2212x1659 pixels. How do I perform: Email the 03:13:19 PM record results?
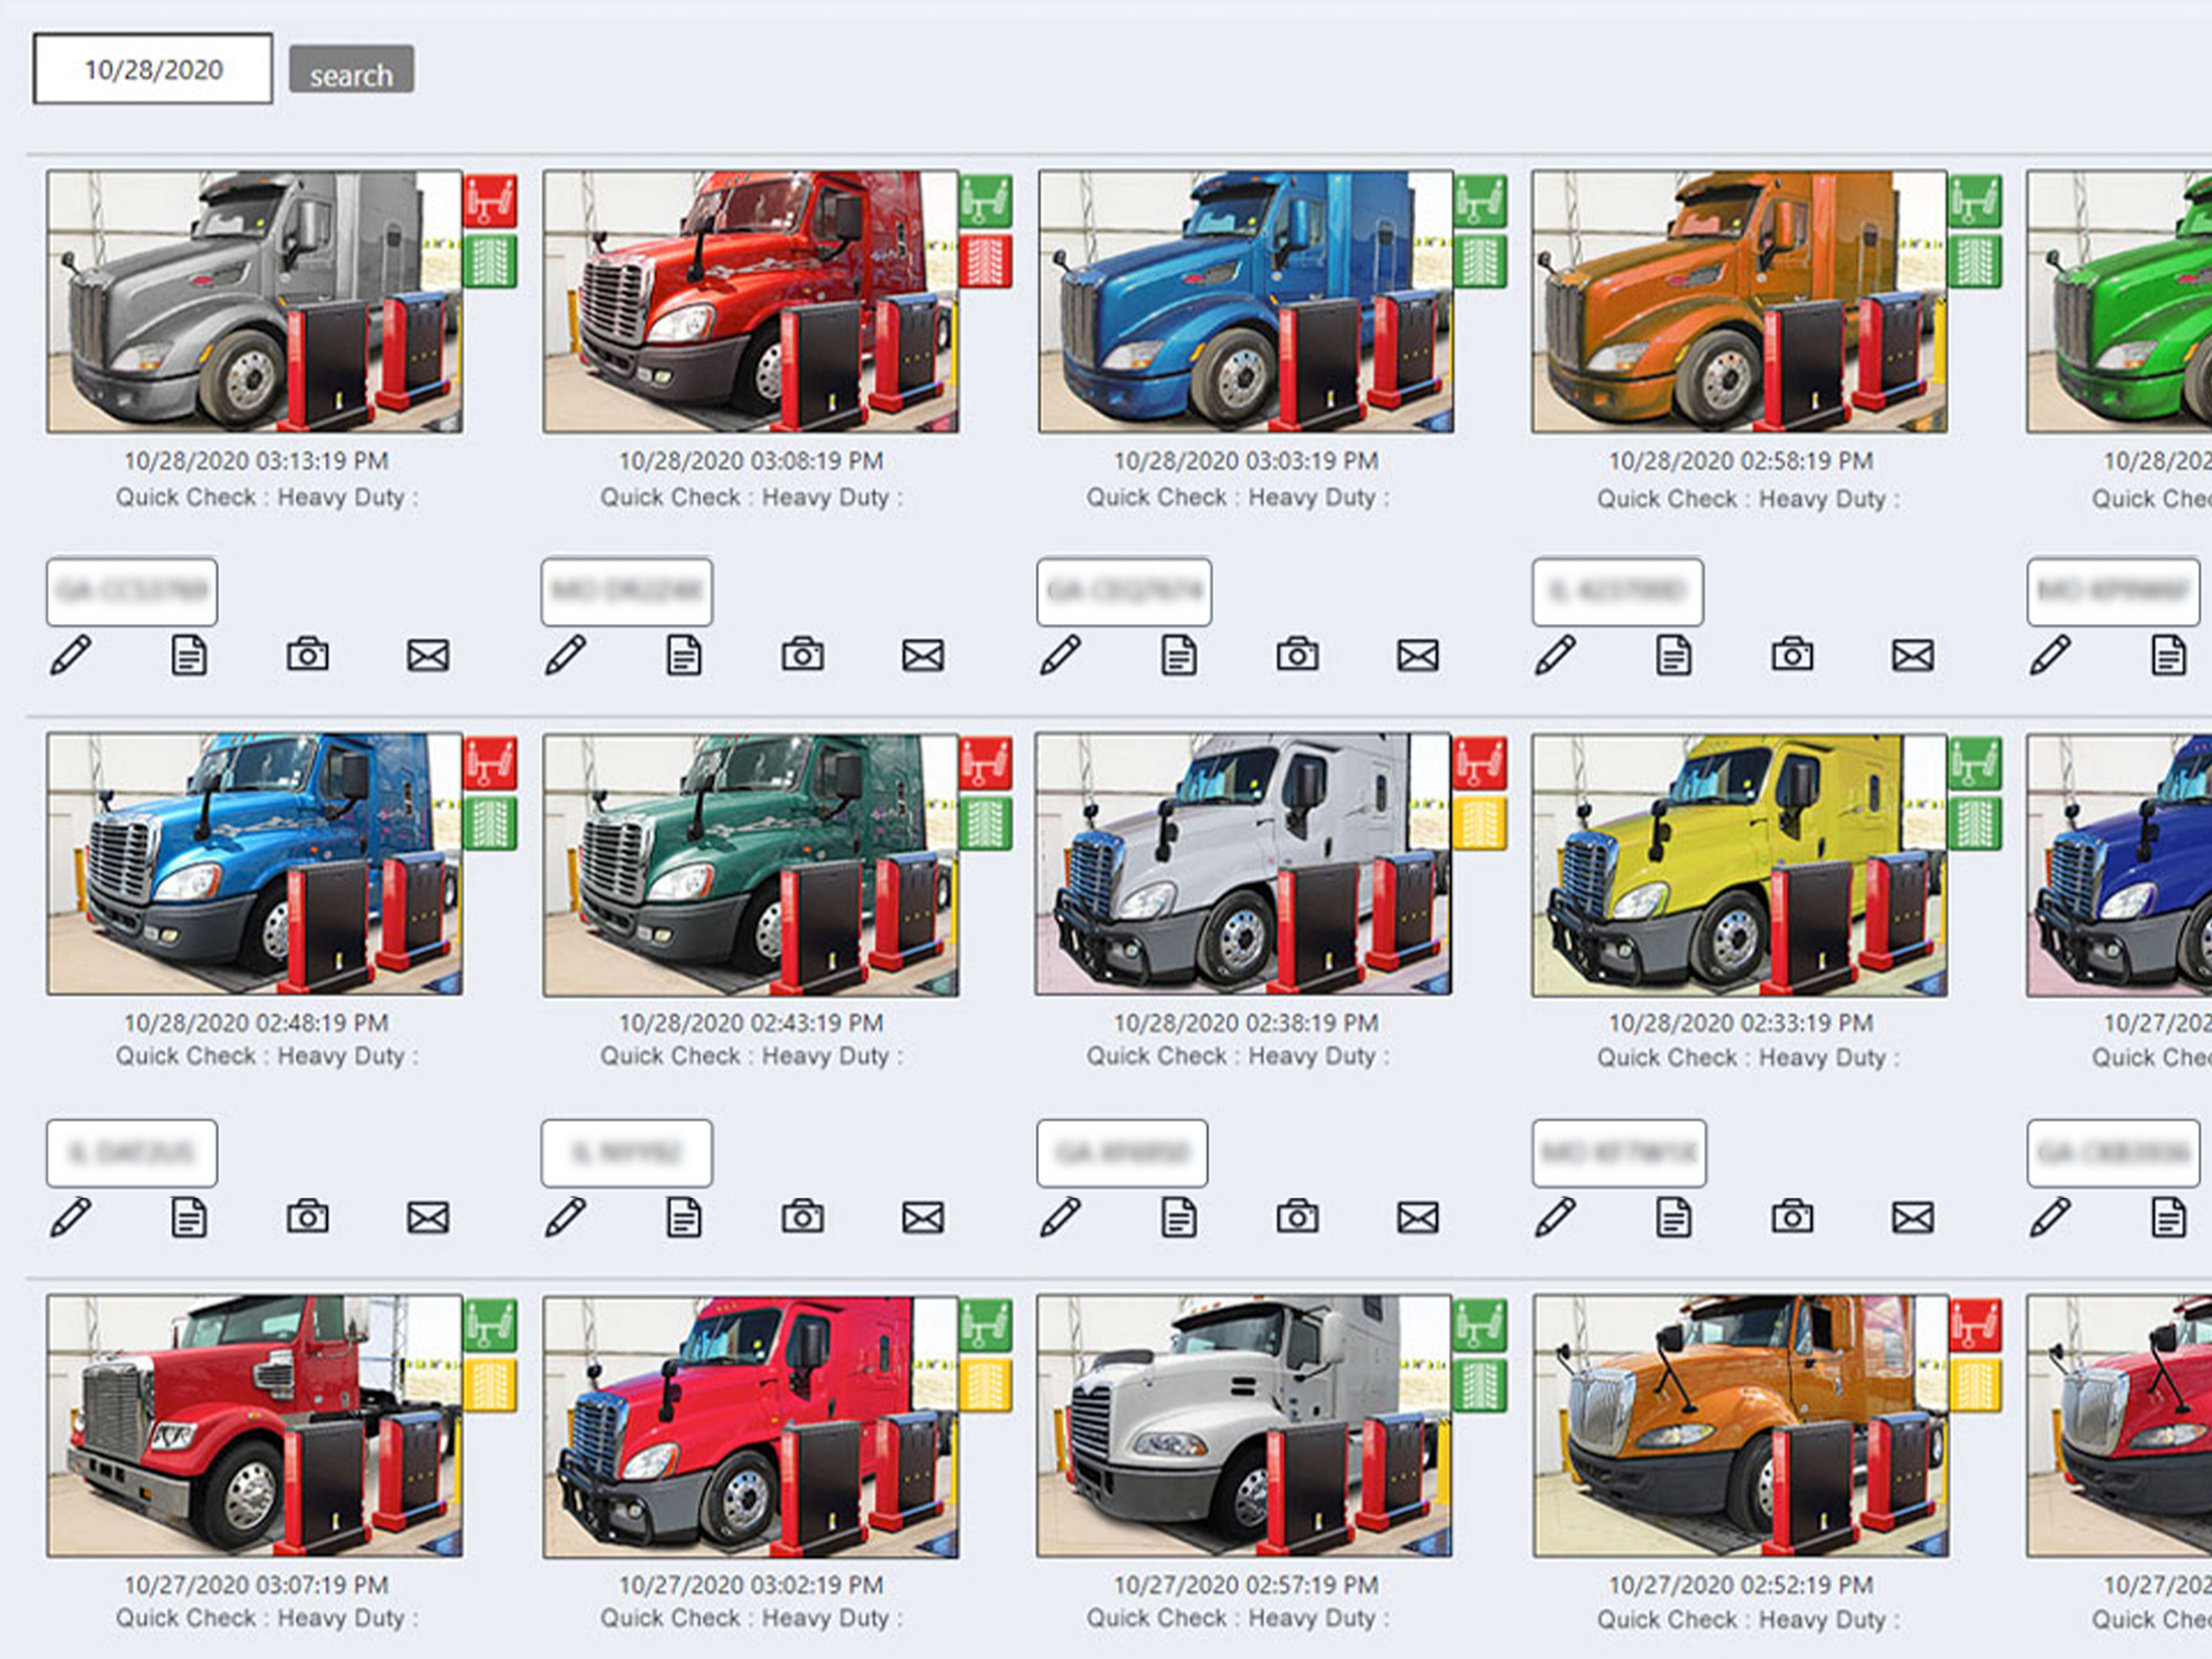coord(428,656)
